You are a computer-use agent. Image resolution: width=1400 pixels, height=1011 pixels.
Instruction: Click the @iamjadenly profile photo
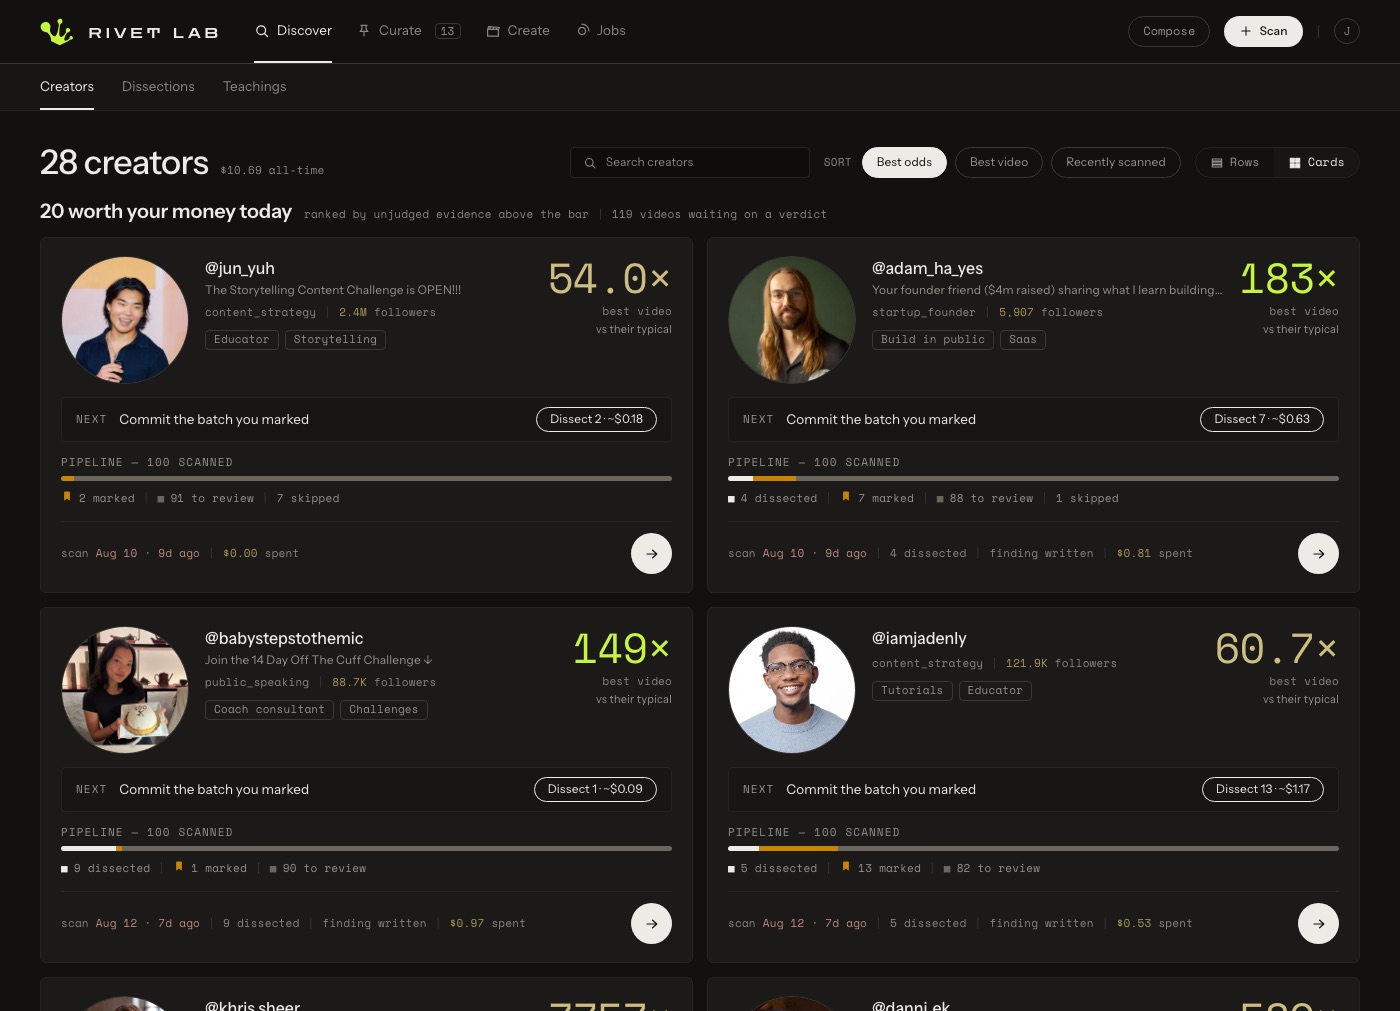click(x=792, y=690)
